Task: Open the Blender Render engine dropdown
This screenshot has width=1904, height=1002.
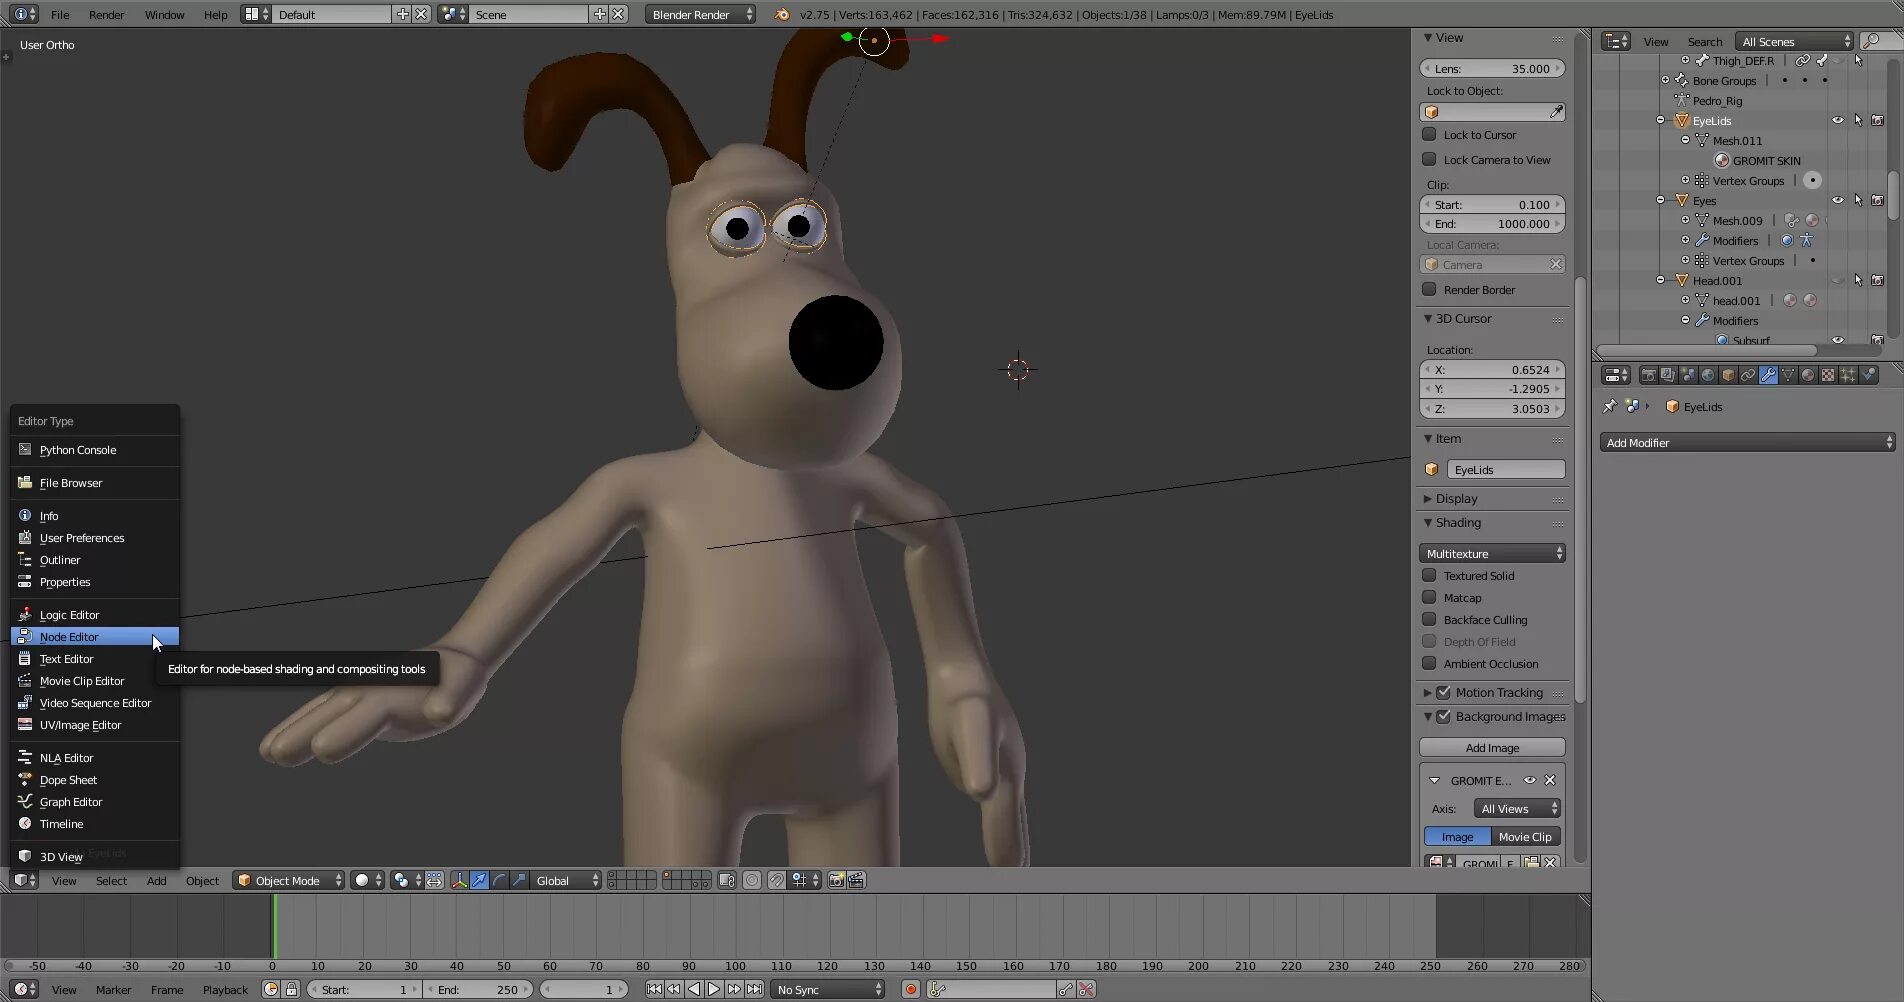Action: click(x=700, y=14)
